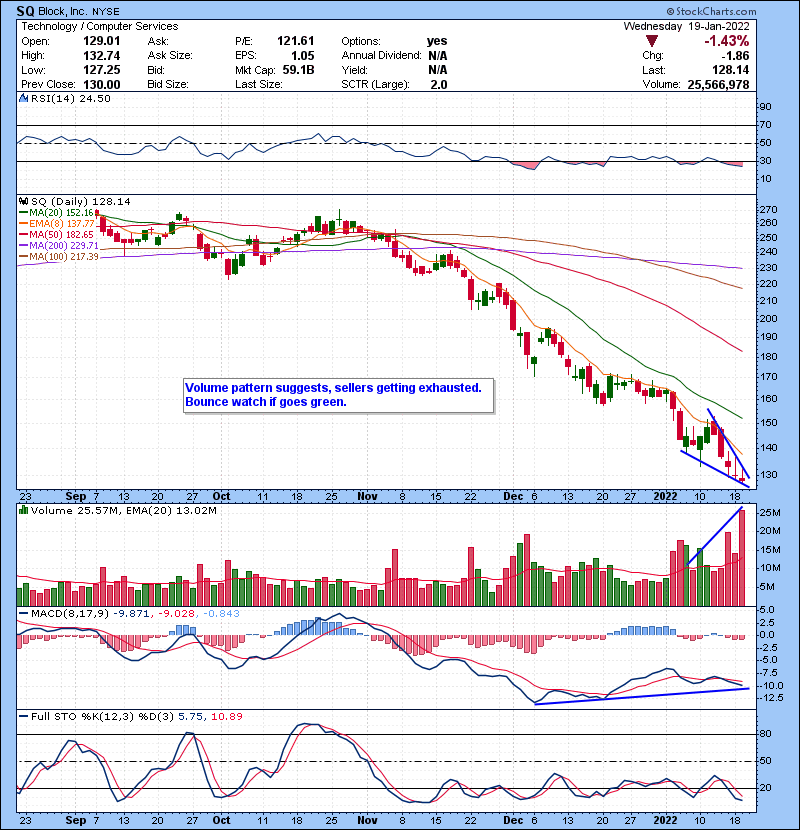Click the Last price 128.14 in header
Screen dimensions: 800x830
(x=731, y=70)
